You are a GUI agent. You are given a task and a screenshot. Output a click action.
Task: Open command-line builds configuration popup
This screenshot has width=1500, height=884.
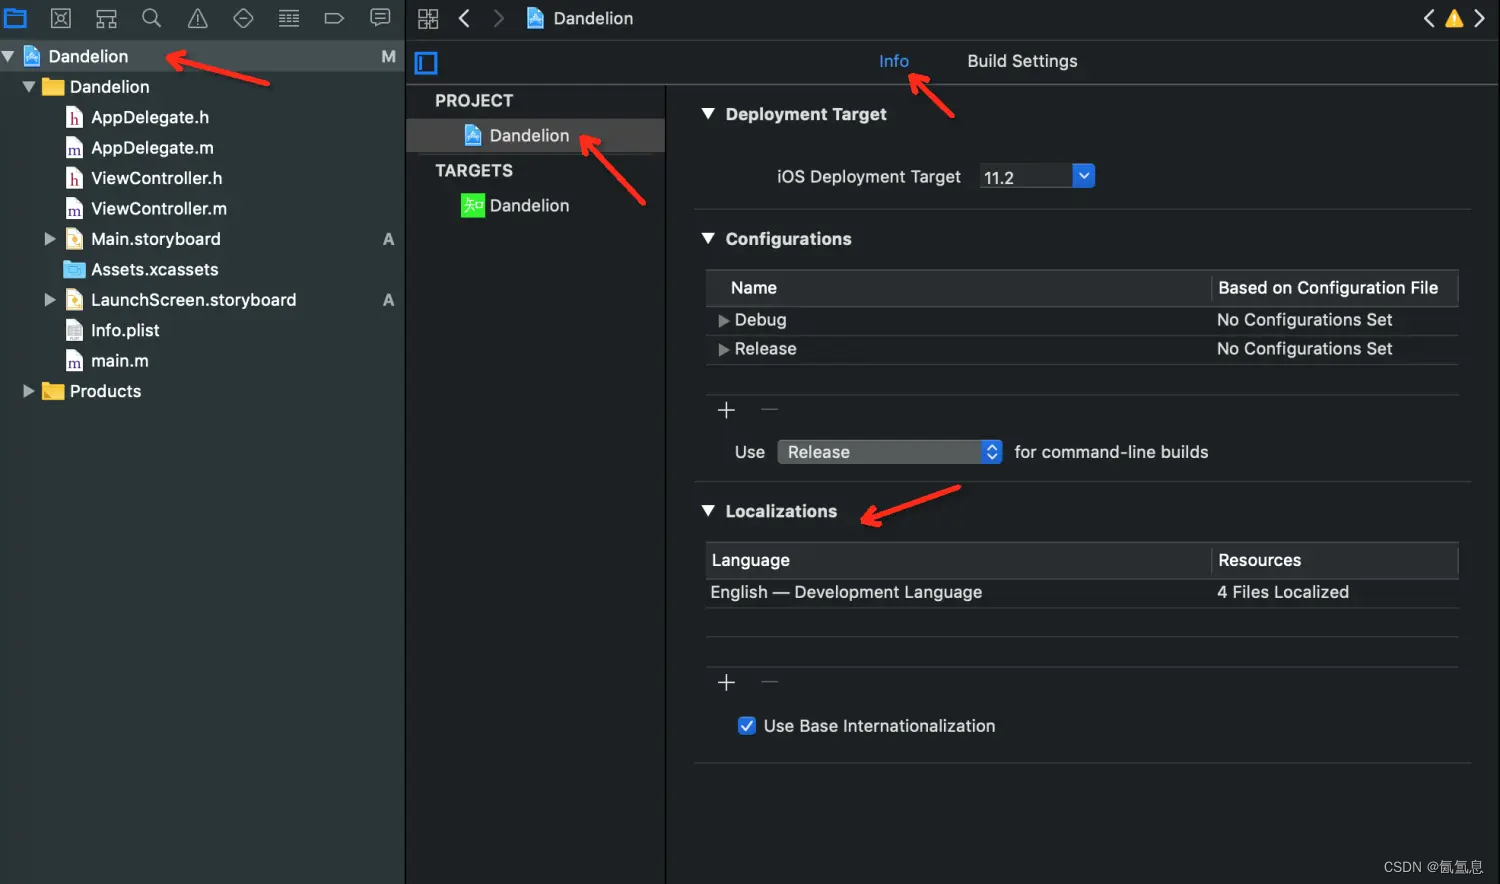[890, 452]
